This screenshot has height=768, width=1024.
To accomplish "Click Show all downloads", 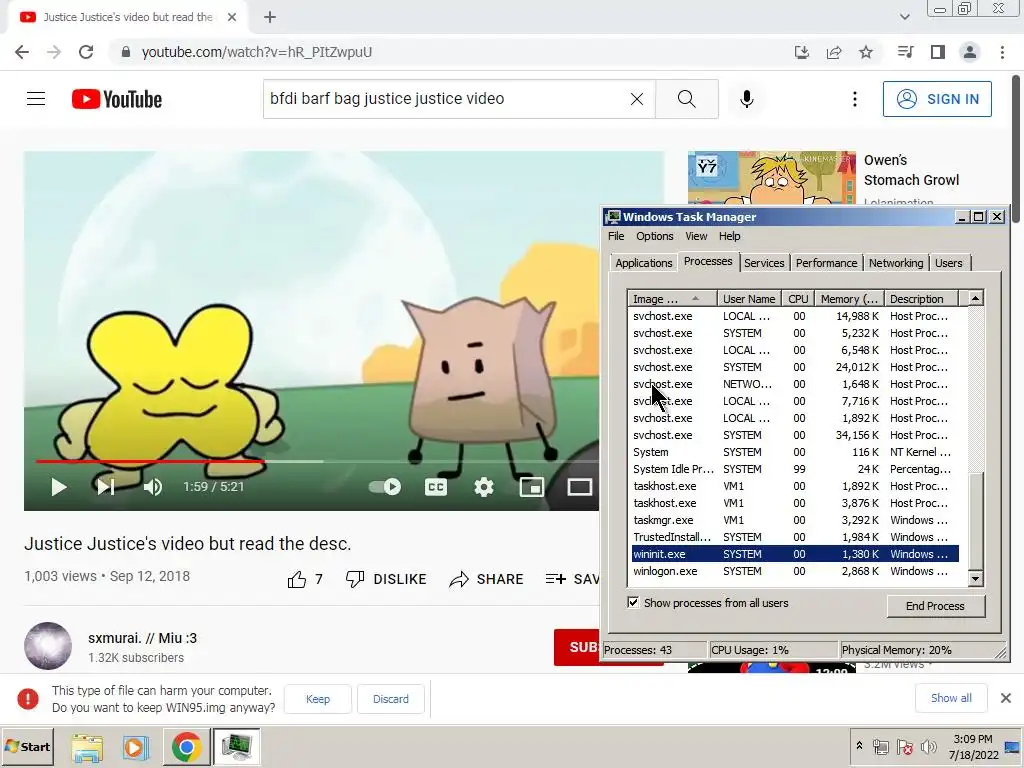I will click(x=951, y=698).
